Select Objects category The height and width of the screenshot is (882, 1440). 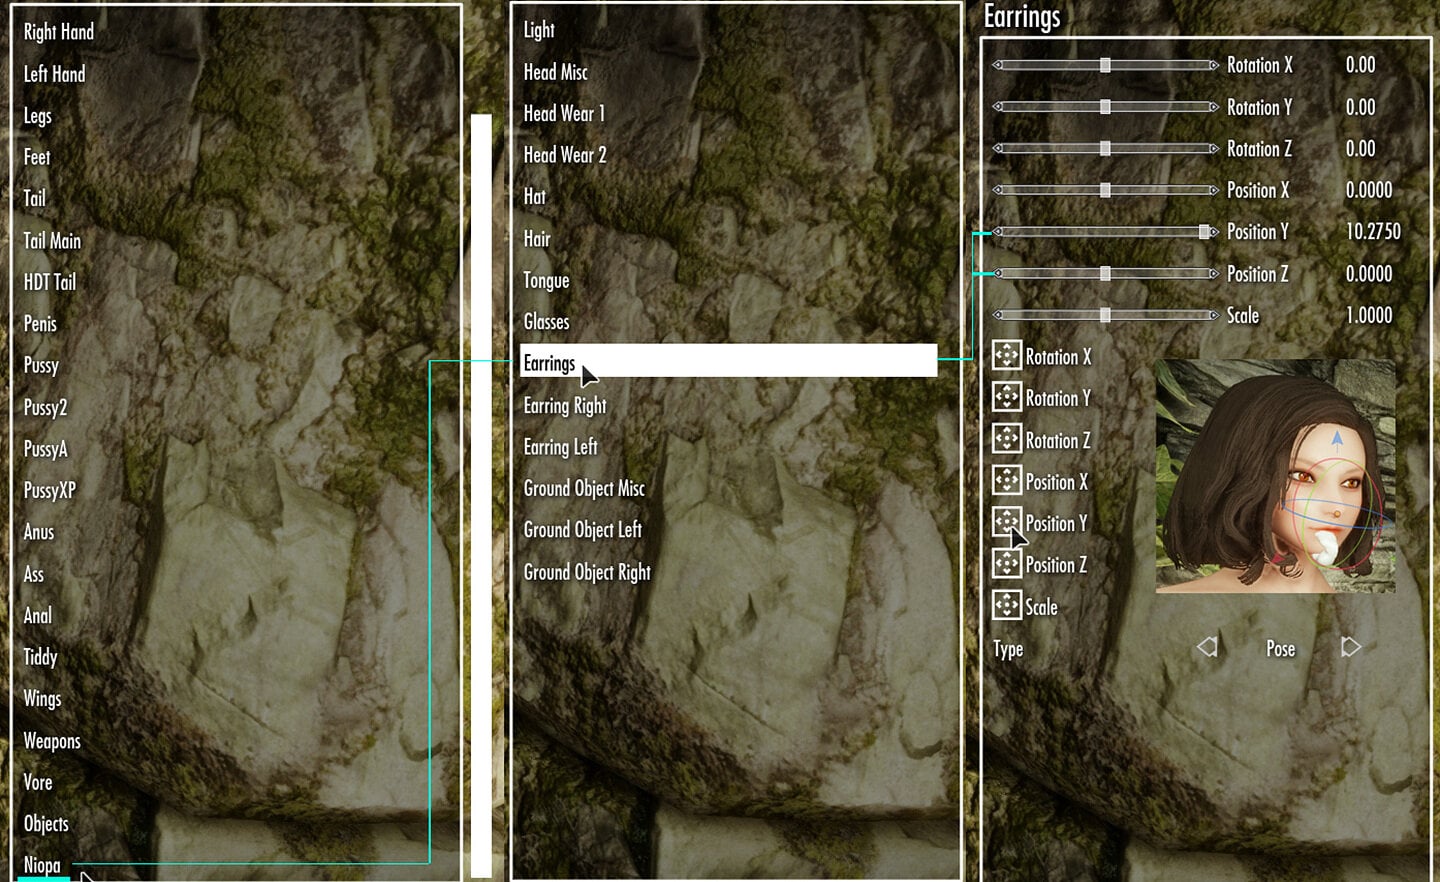46,824
